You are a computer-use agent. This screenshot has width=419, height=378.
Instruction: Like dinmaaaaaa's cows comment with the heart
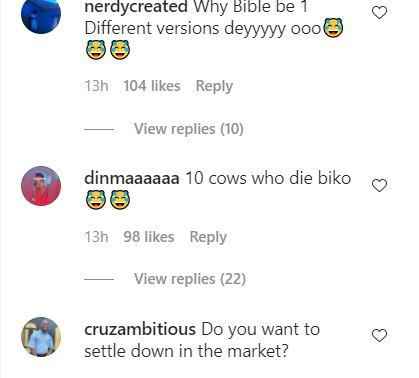(379, 185)
